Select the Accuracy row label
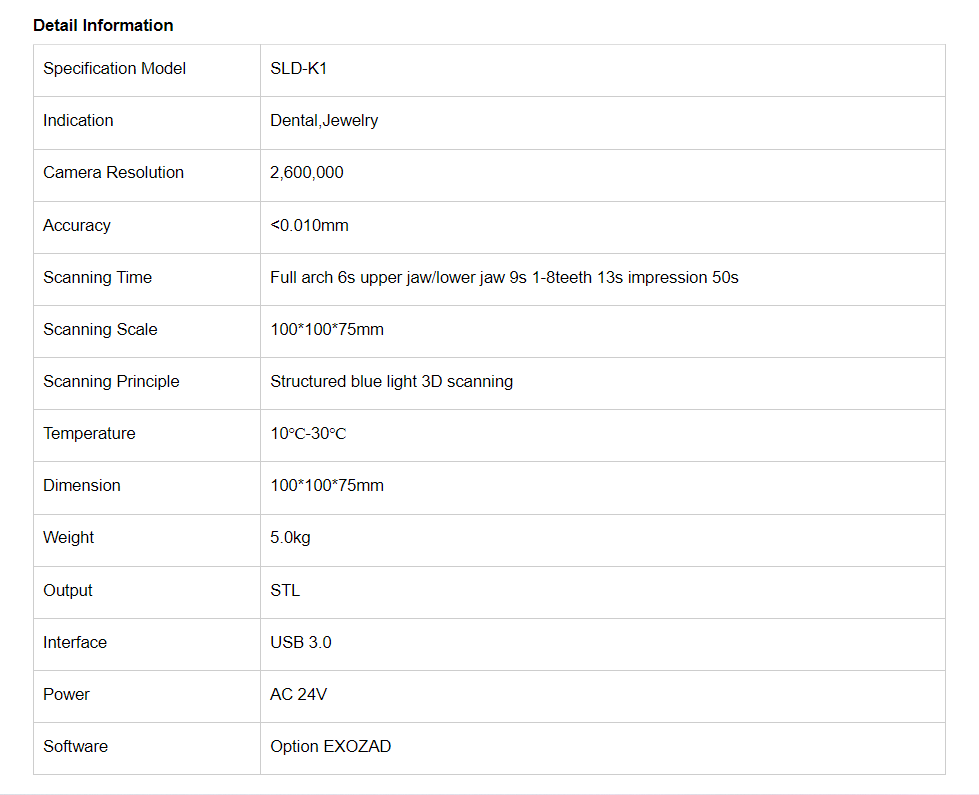The width and height of the screenshot is (979, 795). pos(76,226)
